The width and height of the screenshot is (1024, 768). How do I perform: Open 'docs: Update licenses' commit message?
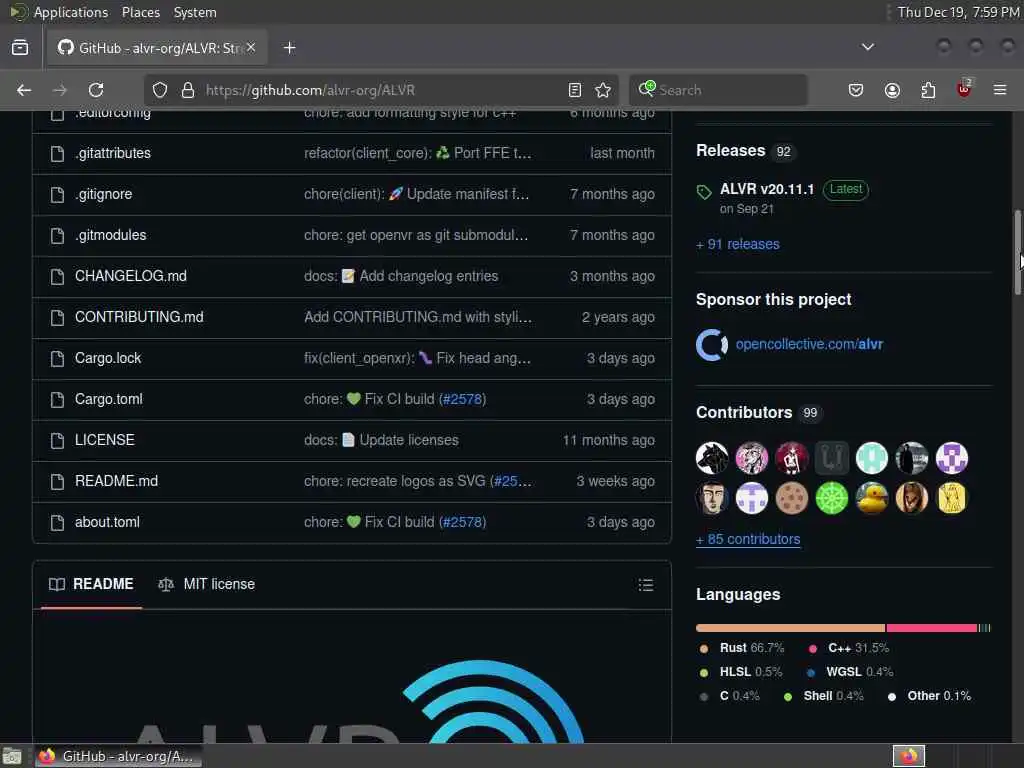click(x=381, y=441)
